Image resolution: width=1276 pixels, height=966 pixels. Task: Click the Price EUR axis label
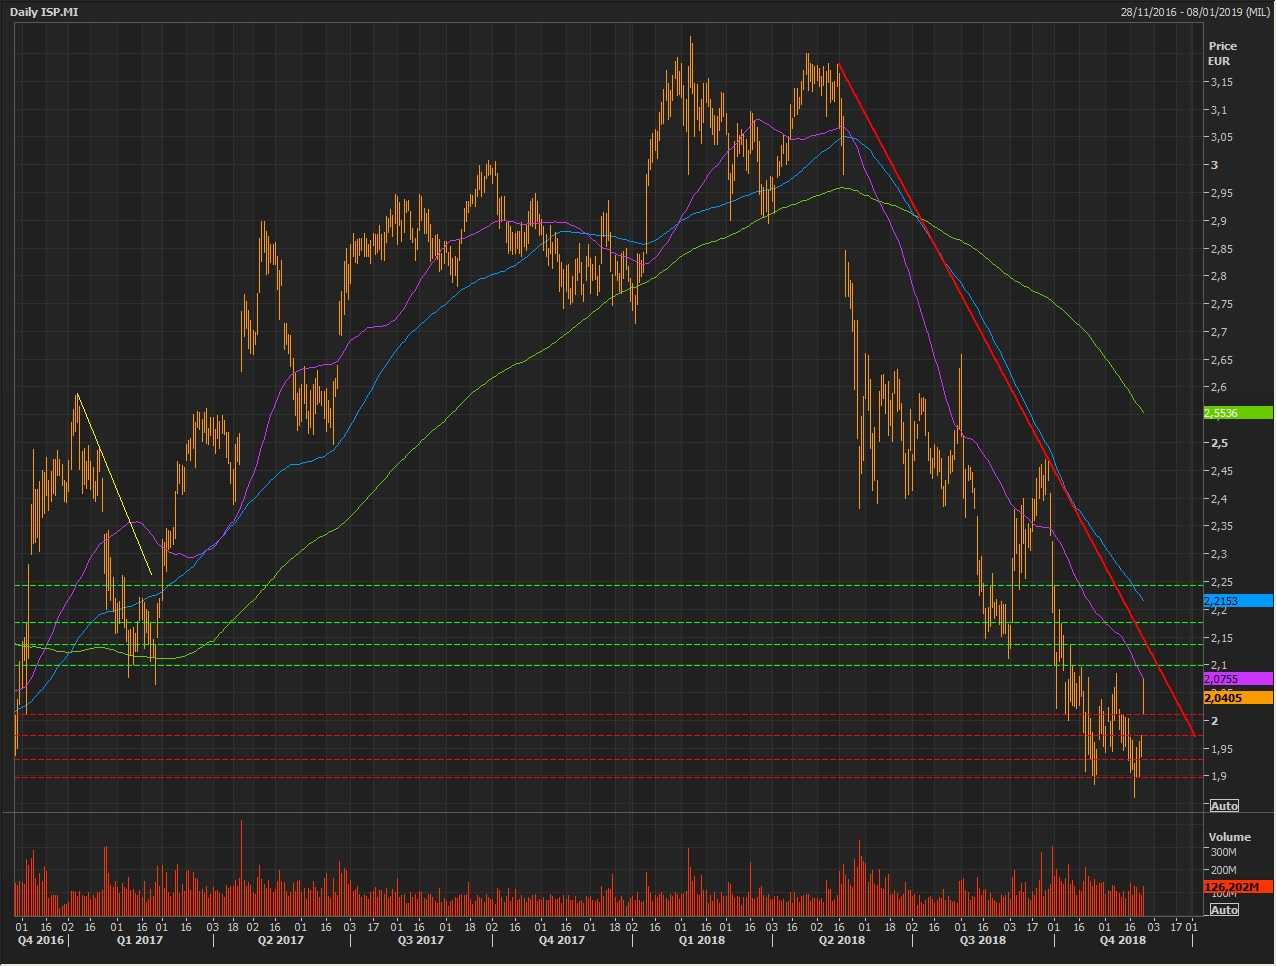[x=1221, y=53]
